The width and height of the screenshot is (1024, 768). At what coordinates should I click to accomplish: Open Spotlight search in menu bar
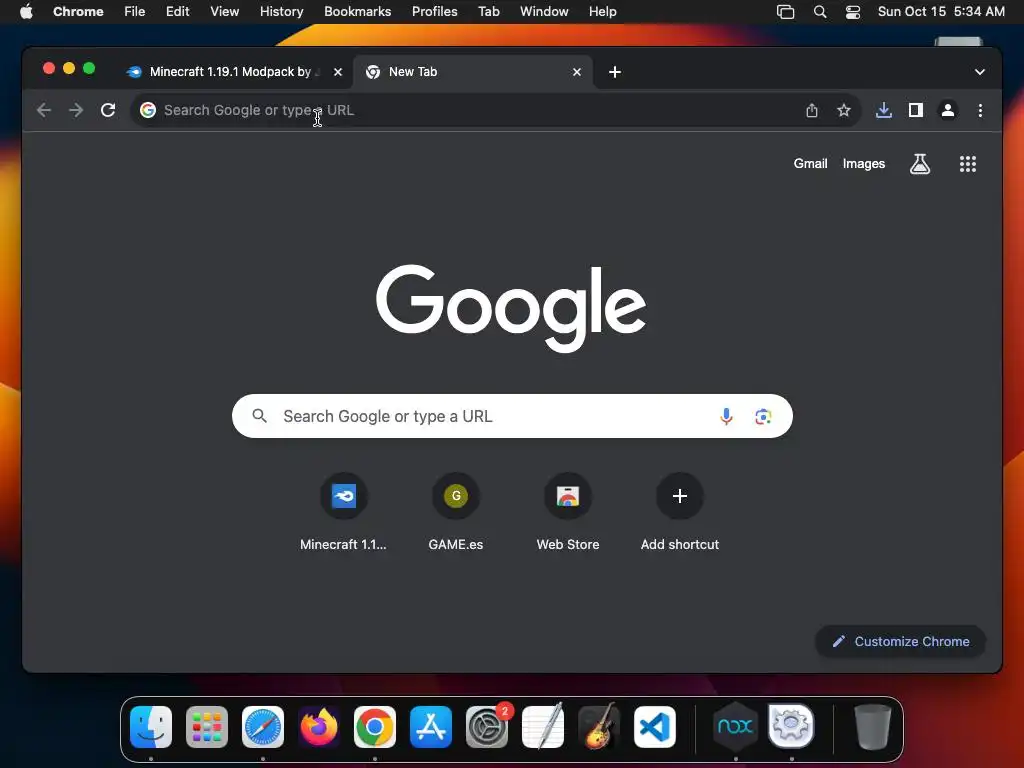pos(820,12)
